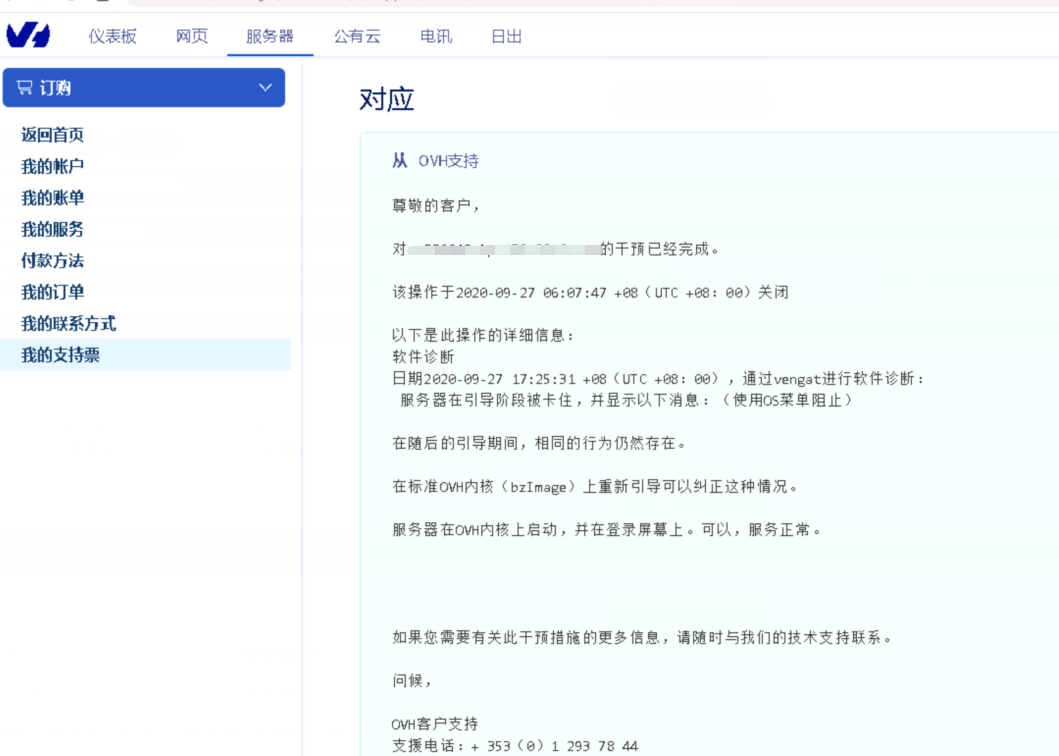Select the highlighted 我的支持票 item
The height and width of the screenshot is (756, 1059).
pyautogui.click(x=61, y=355)
